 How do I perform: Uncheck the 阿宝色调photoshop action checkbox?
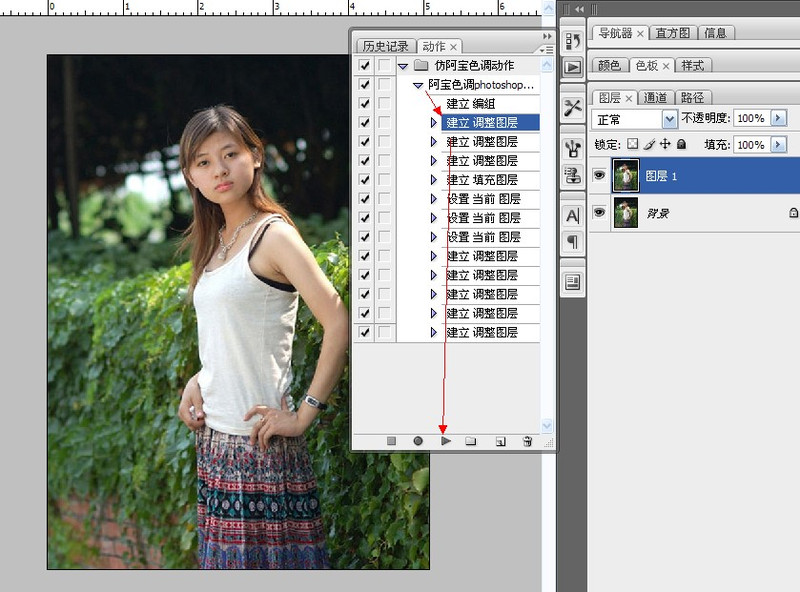[x=364, y=84]
